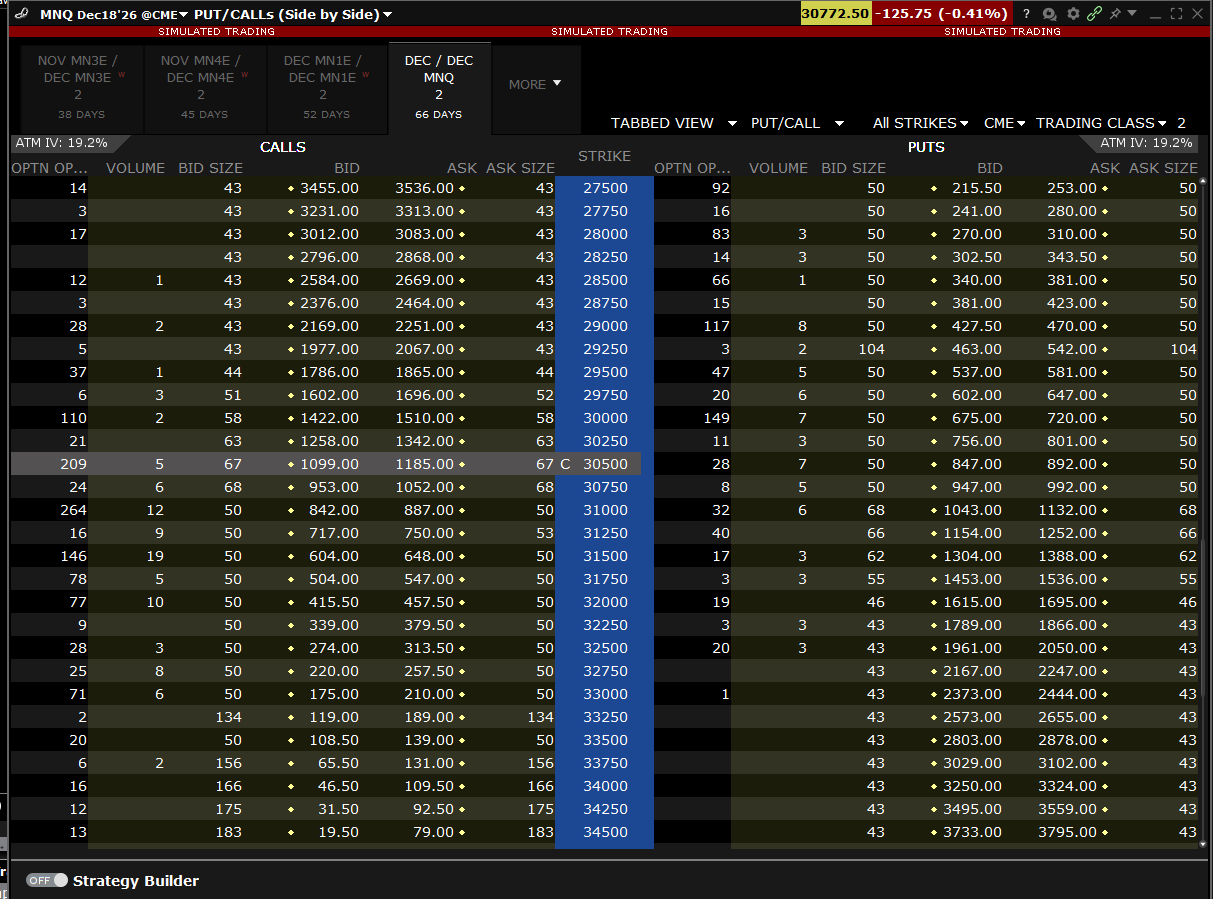Image resolution: width=1213 pixels, height=899 pixels.
Task: Click call open interest 264
Action: (x=73, y=510)
